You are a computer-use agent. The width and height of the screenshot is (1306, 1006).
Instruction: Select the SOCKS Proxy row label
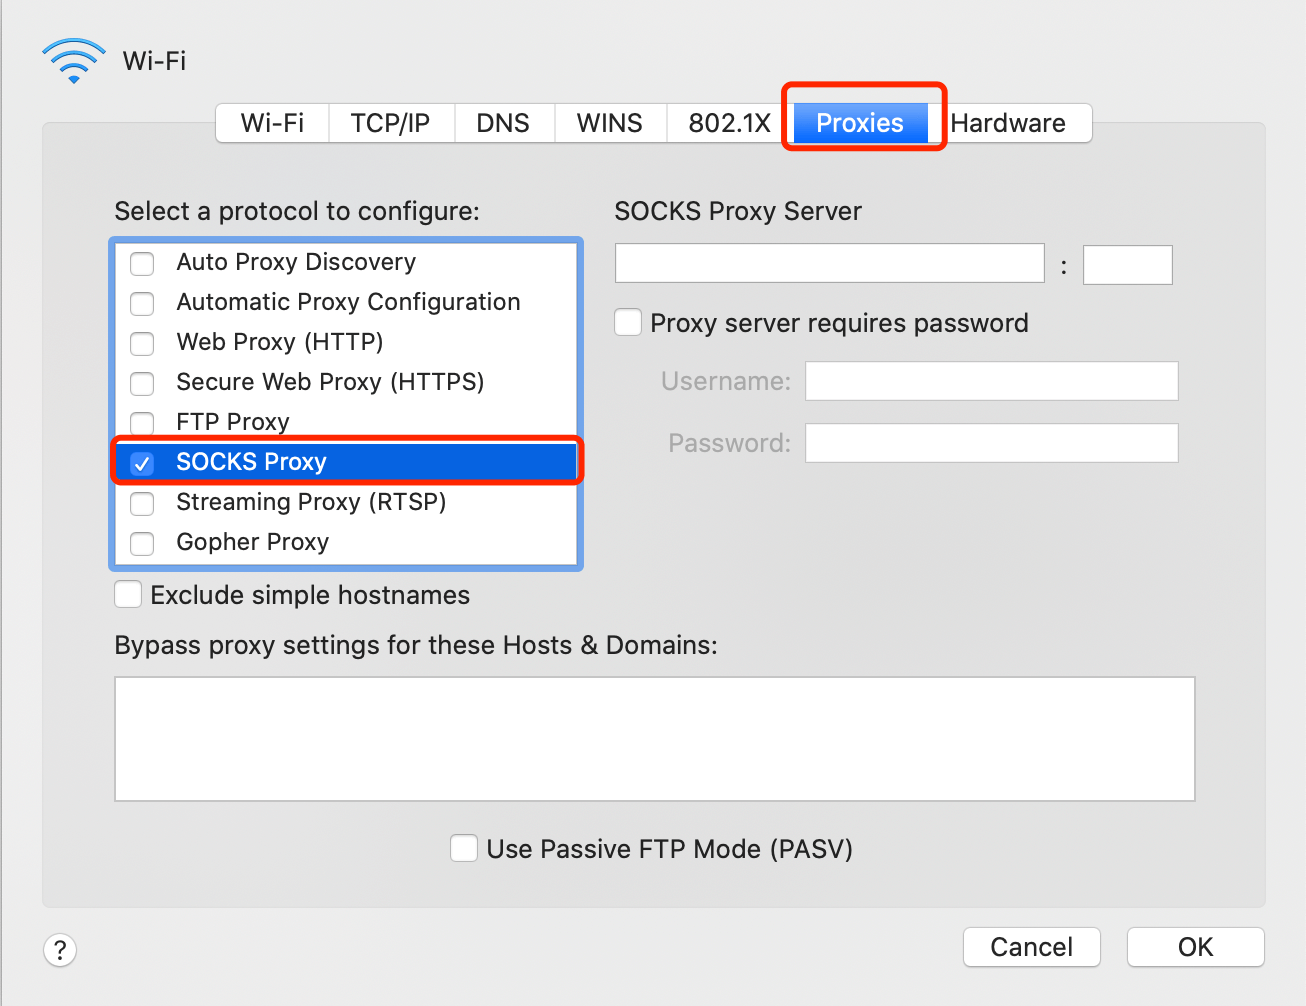click(251, 462)
